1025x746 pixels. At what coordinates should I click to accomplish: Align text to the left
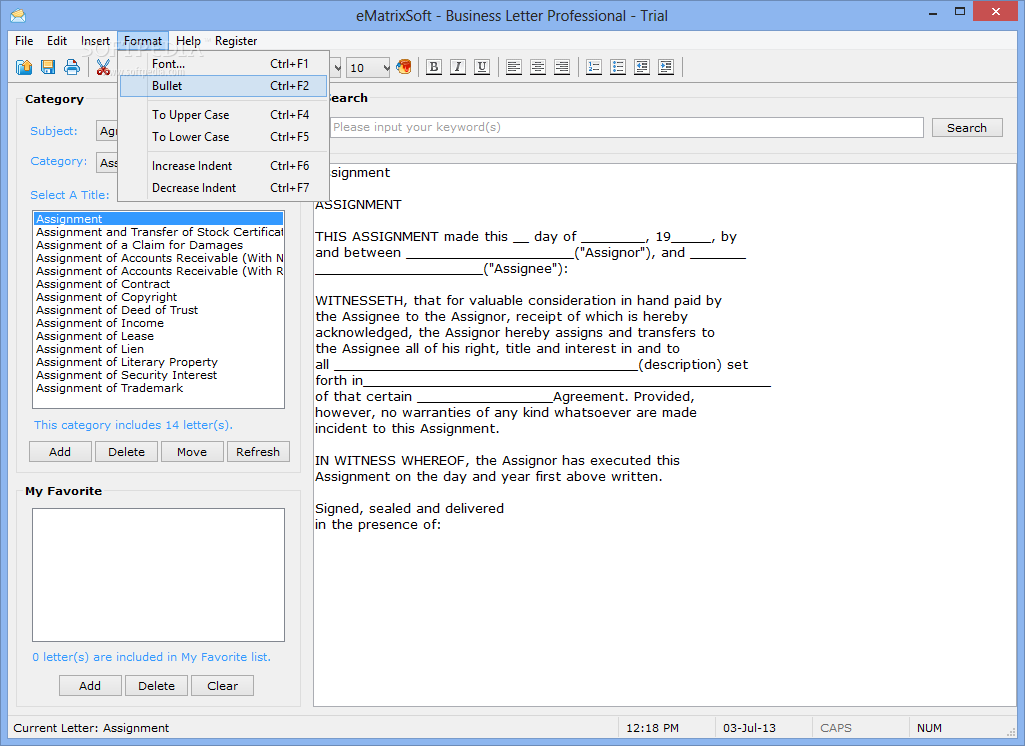pos(514,67)
